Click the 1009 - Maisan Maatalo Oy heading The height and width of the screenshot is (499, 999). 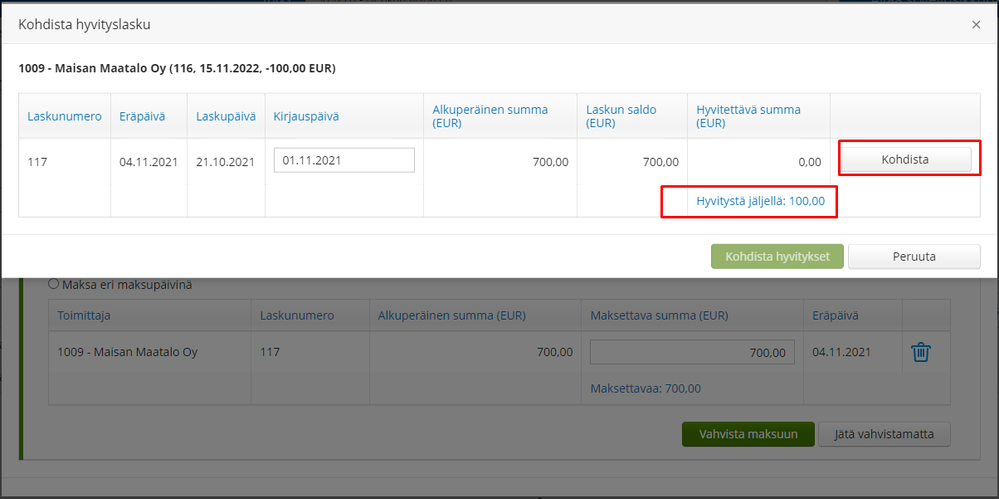pyautogui.click(x=177, y=68)
